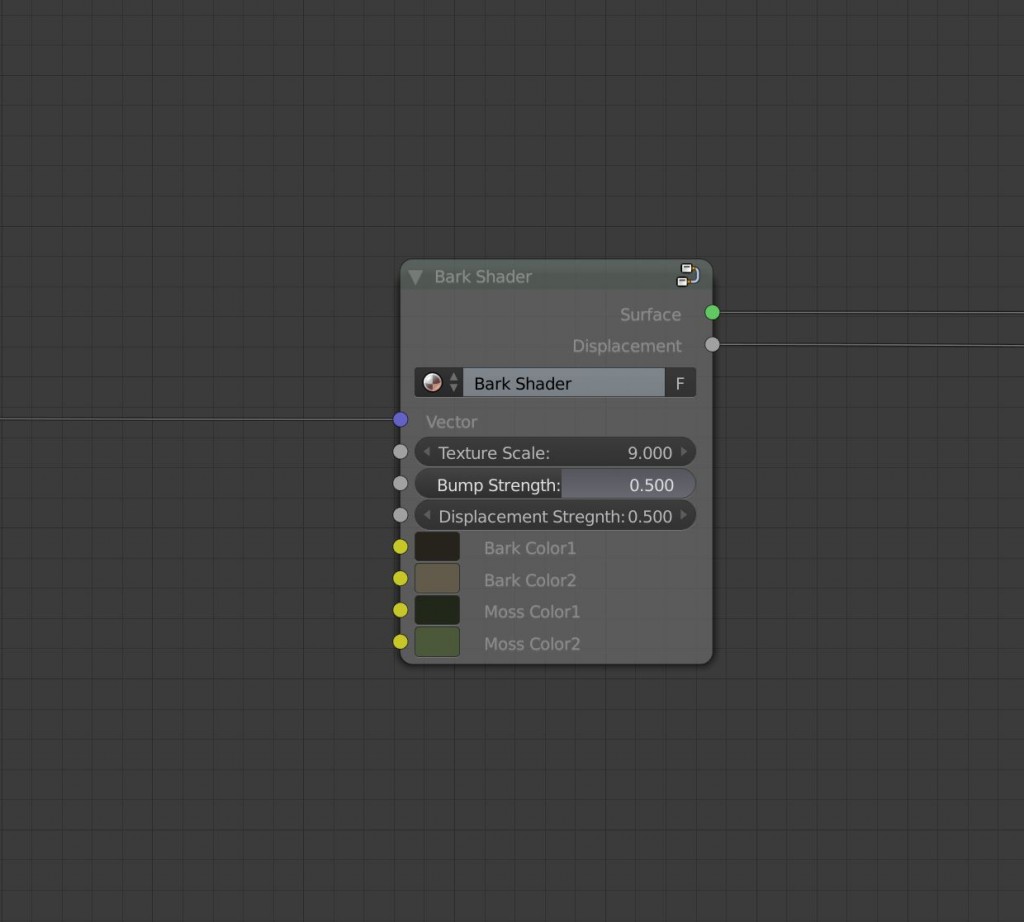
Task: Click the Texture Scale value slider
Action: click(555, 452)
